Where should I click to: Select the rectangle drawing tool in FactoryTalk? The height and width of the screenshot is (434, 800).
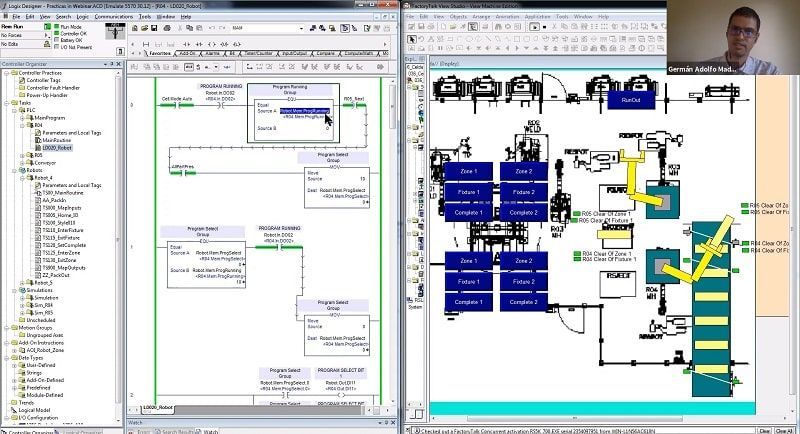pos(516,39)
